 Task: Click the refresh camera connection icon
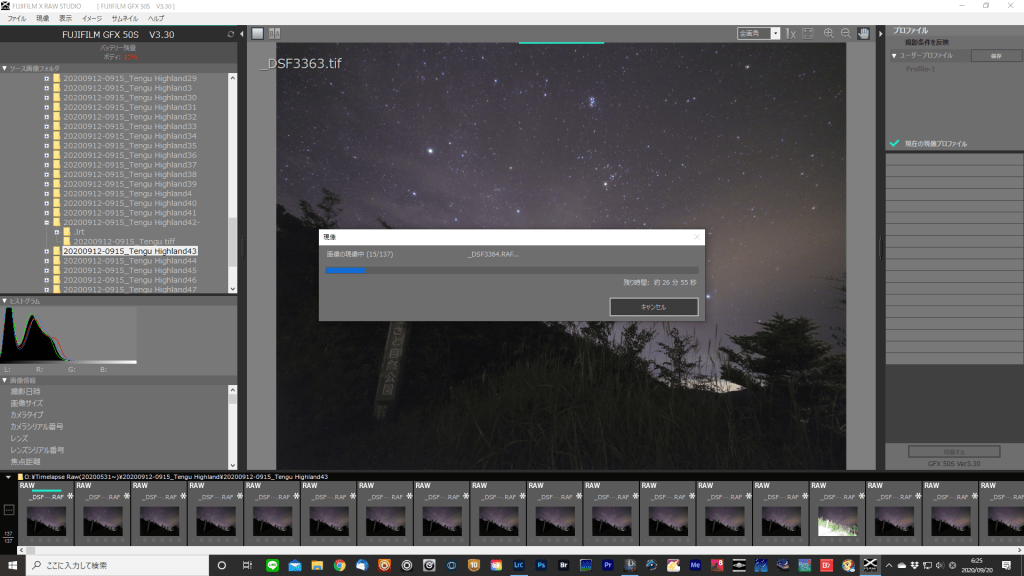coord(230,34)
